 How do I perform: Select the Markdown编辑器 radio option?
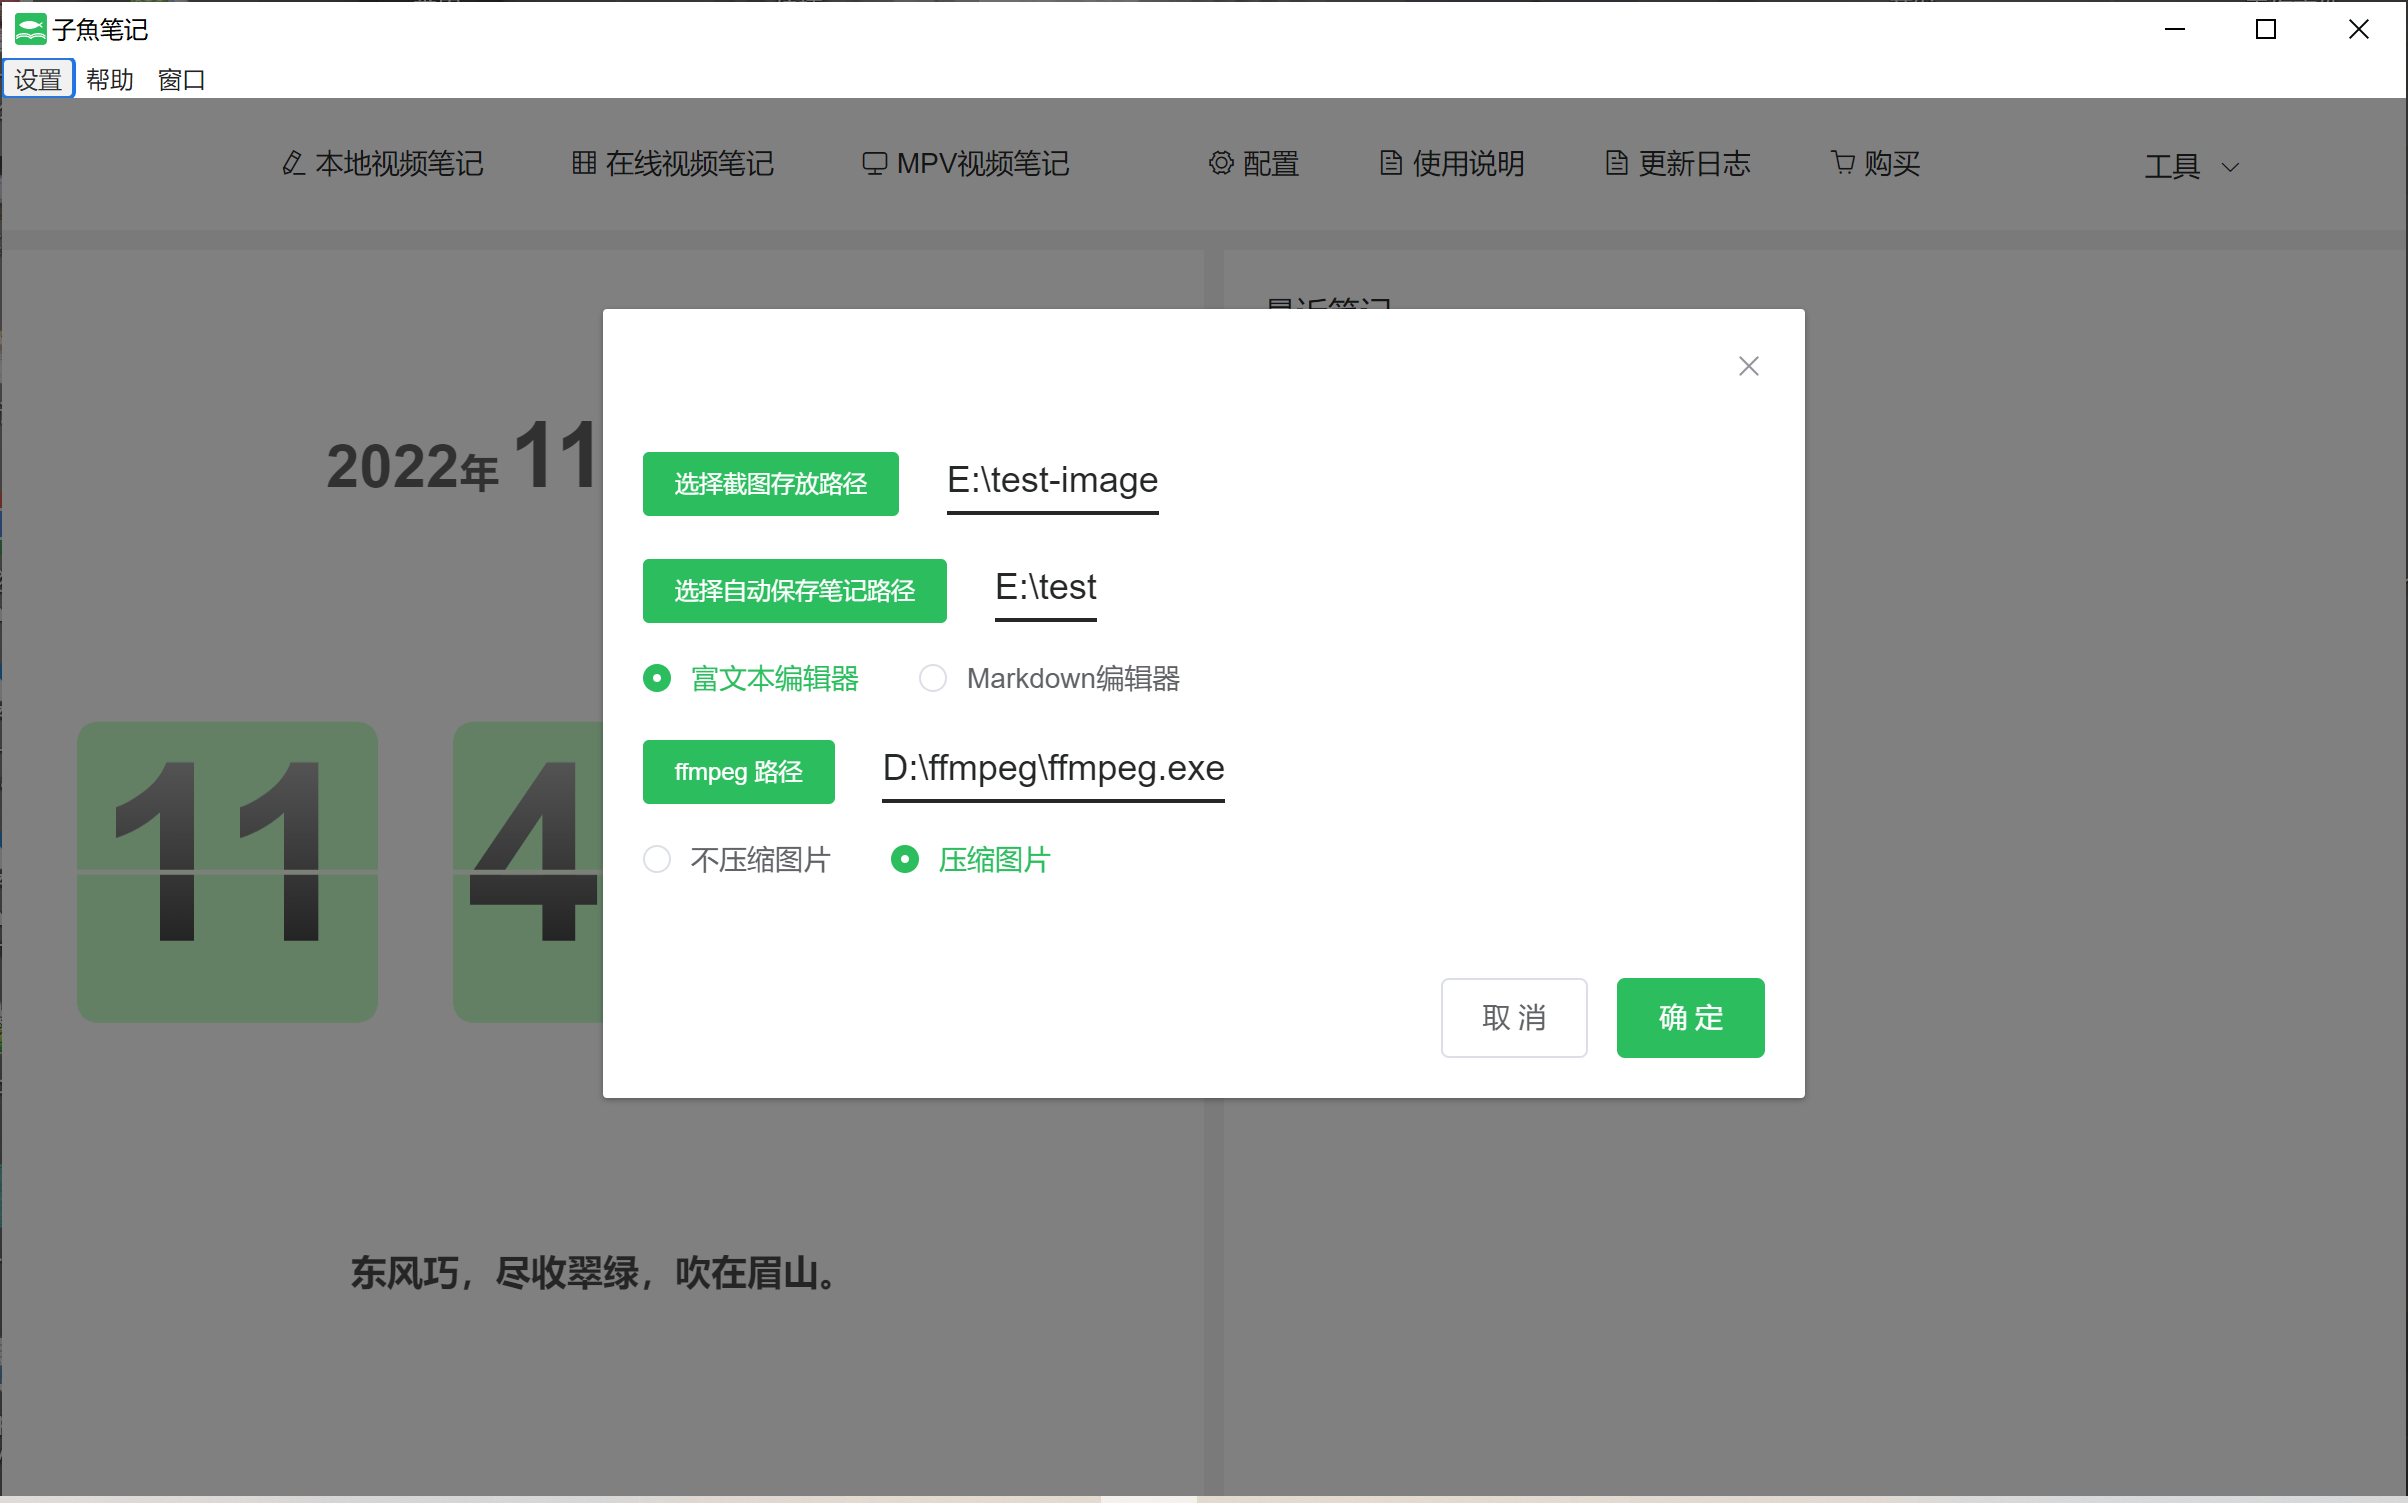(x=933, y=678)
